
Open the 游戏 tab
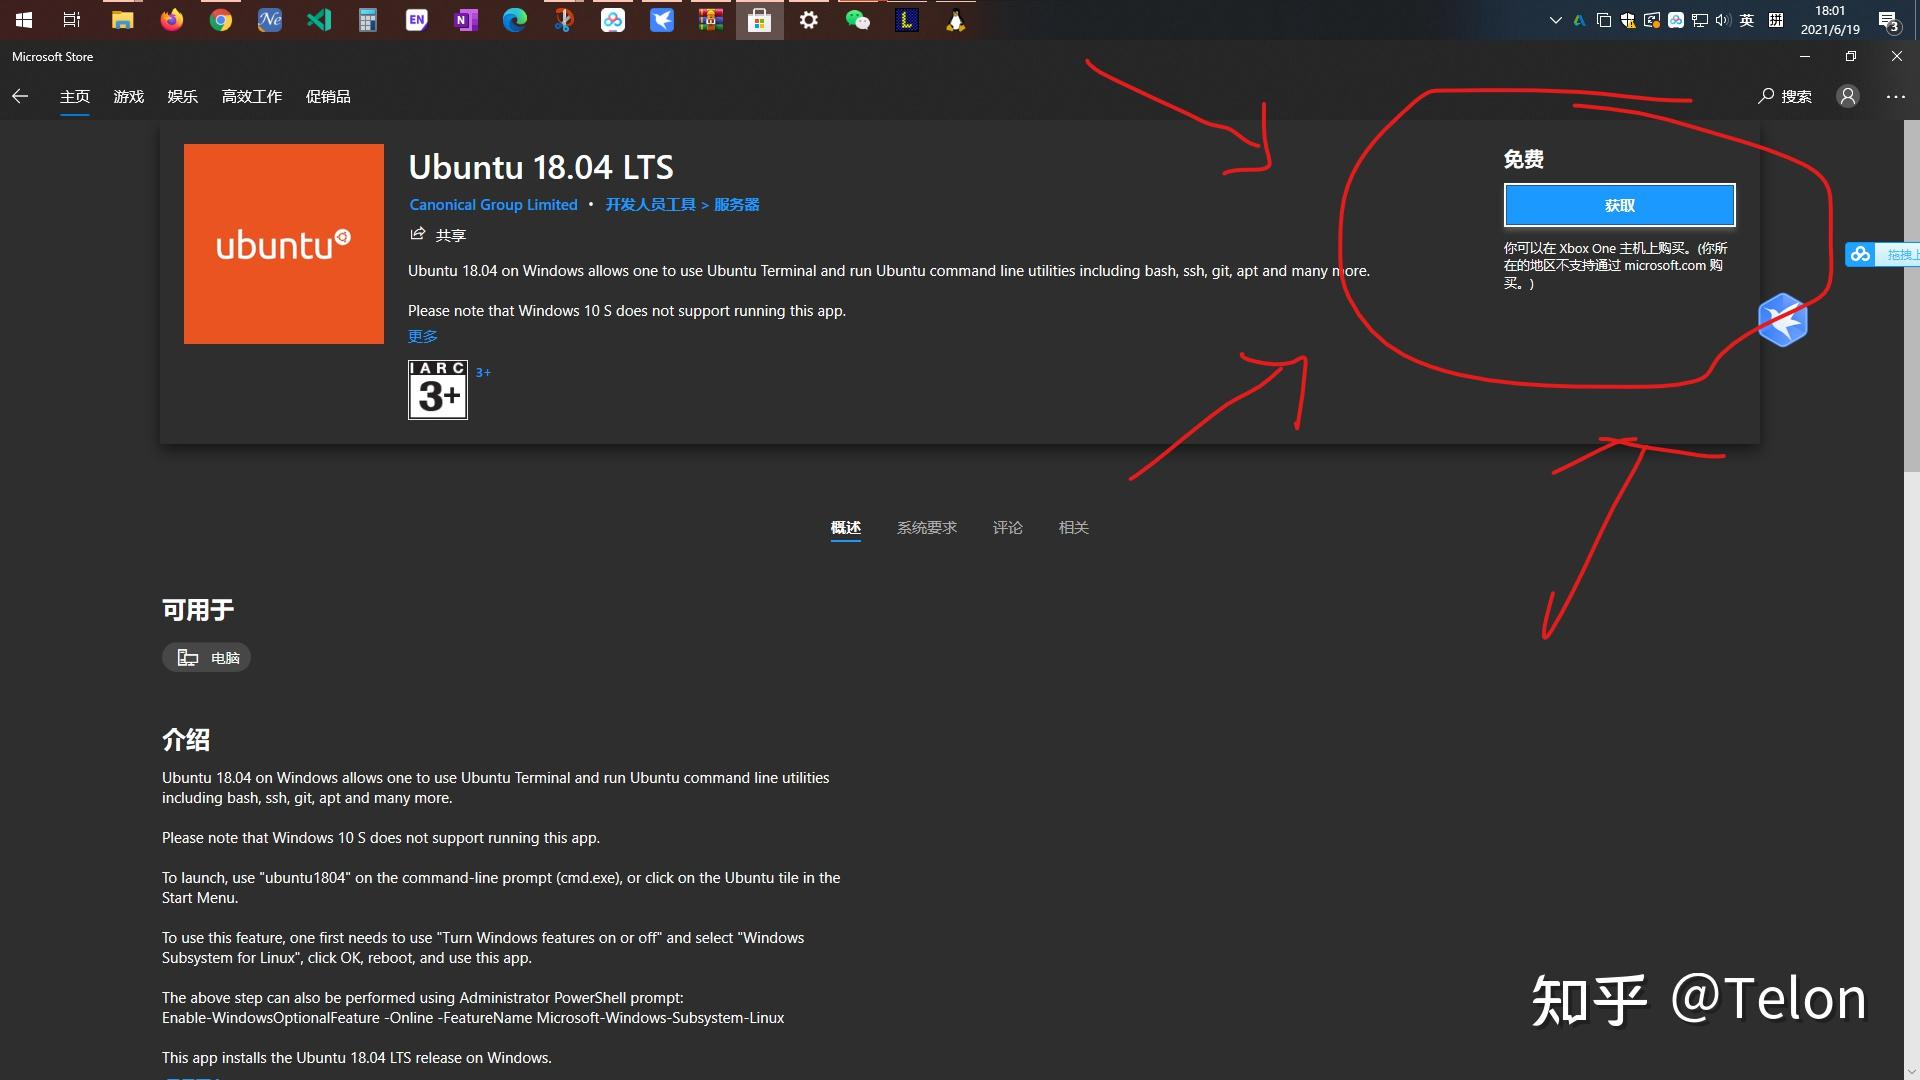pyautogui.click(x=129, y=96)
